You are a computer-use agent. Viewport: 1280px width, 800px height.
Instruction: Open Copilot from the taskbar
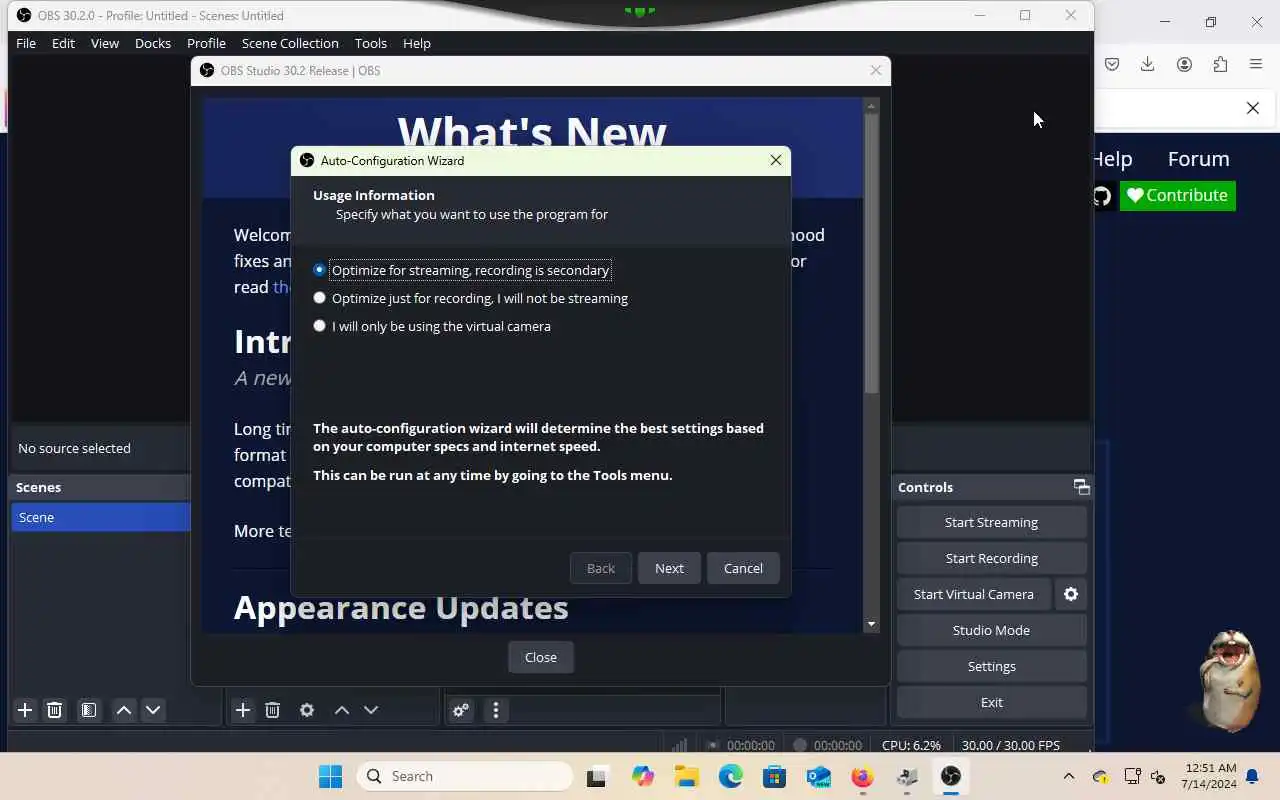[x=642, y=776]
